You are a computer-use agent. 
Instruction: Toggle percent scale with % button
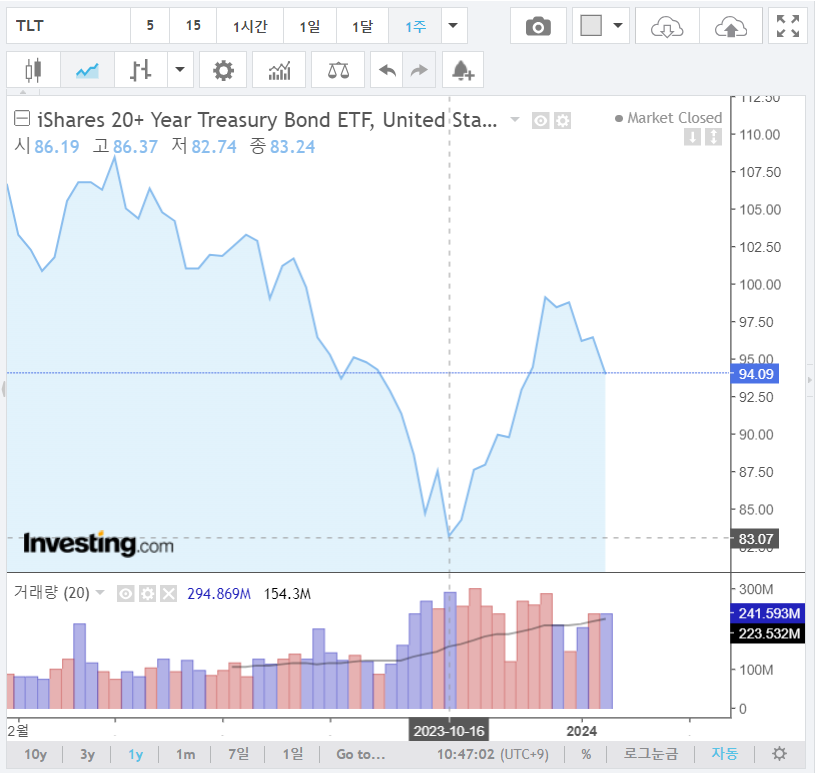pyautogui.click(x=586, y=754)
